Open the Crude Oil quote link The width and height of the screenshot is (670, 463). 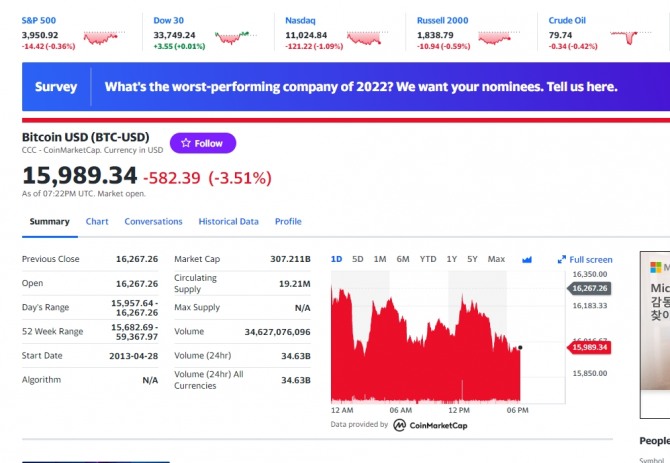[x=567, y=21]
